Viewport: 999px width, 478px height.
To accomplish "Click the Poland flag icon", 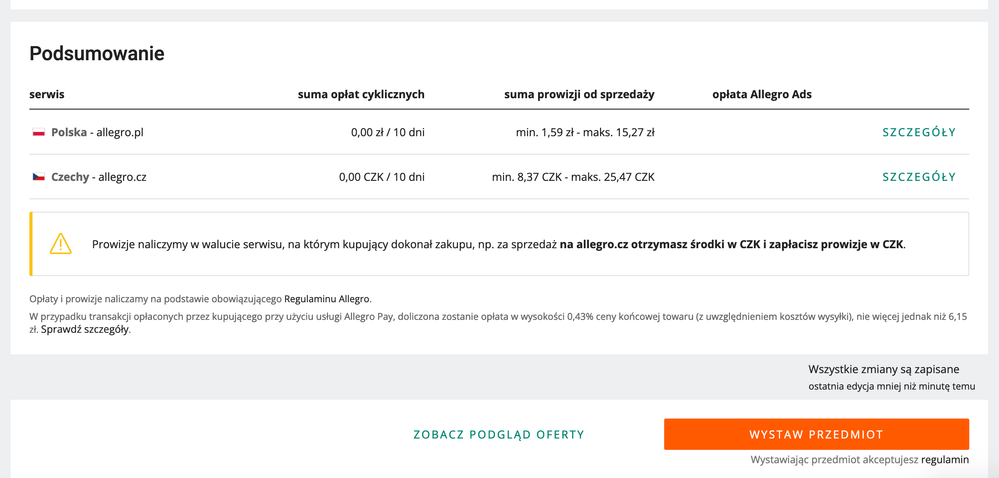I will tap(39, 132).
